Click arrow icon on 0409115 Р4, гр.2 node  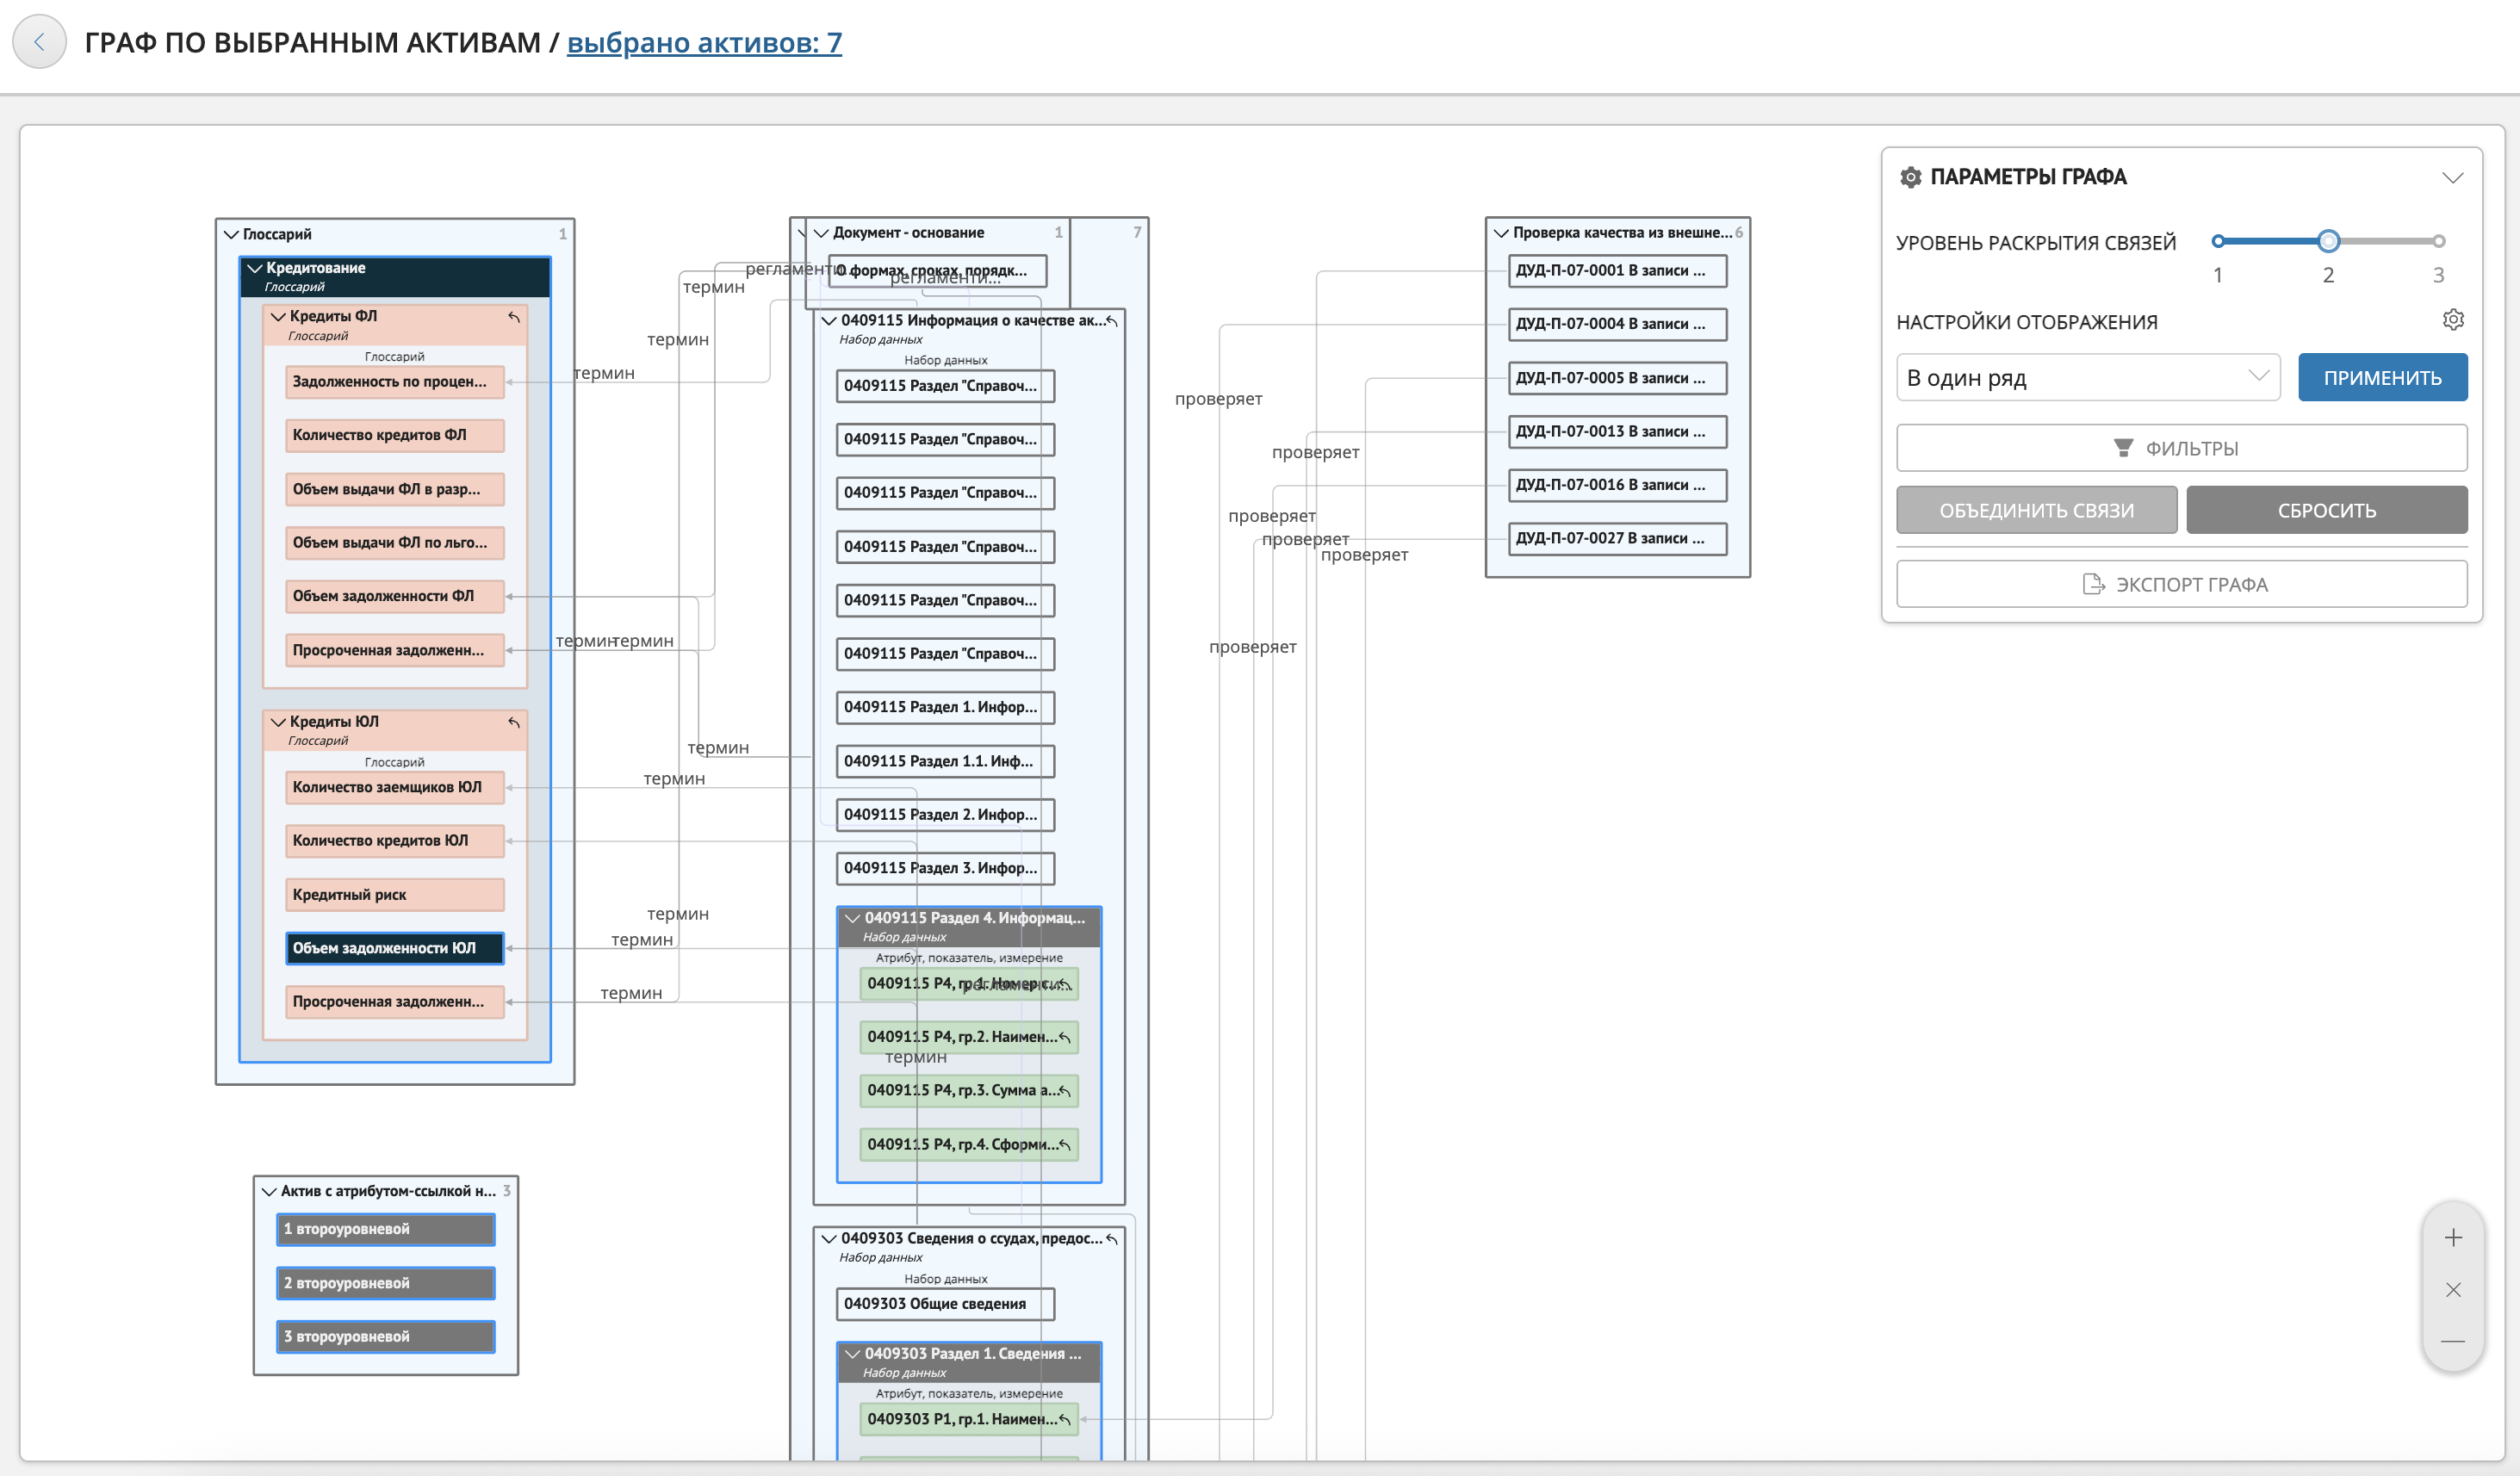click(1065, 1038)
